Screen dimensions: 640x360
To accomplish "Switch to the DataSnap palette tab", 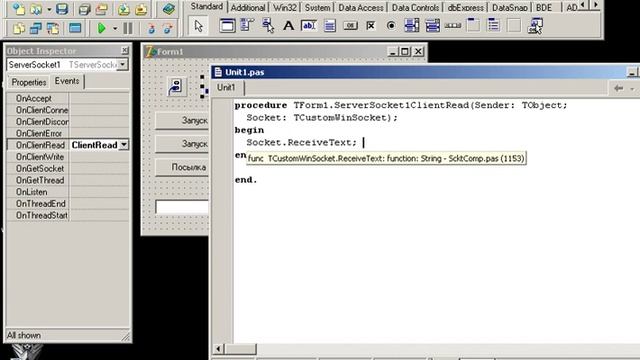I will (x=509, y=8).
